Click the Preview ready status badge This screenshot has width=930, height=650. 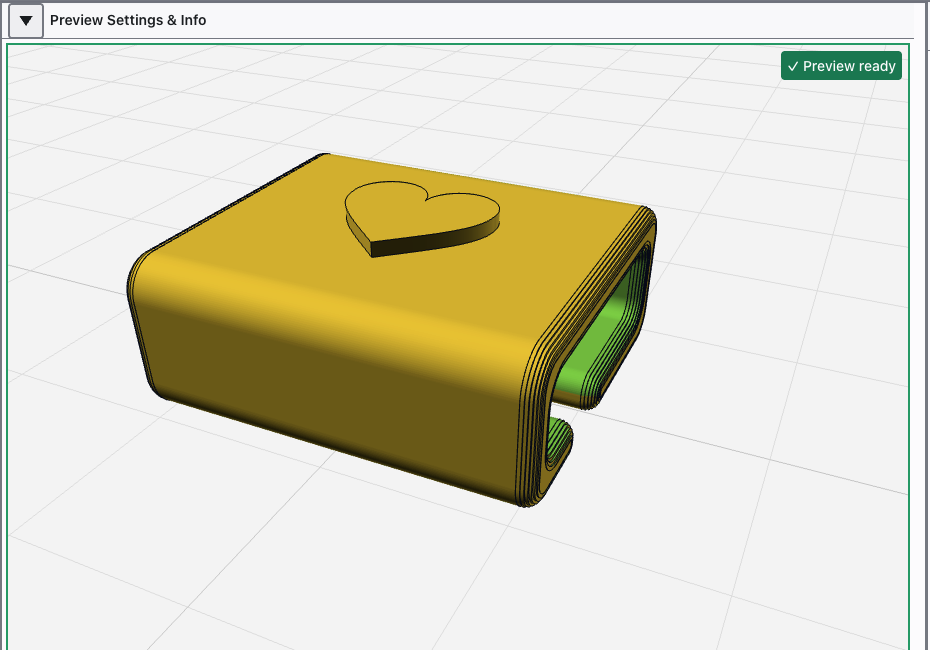(841, 66)
